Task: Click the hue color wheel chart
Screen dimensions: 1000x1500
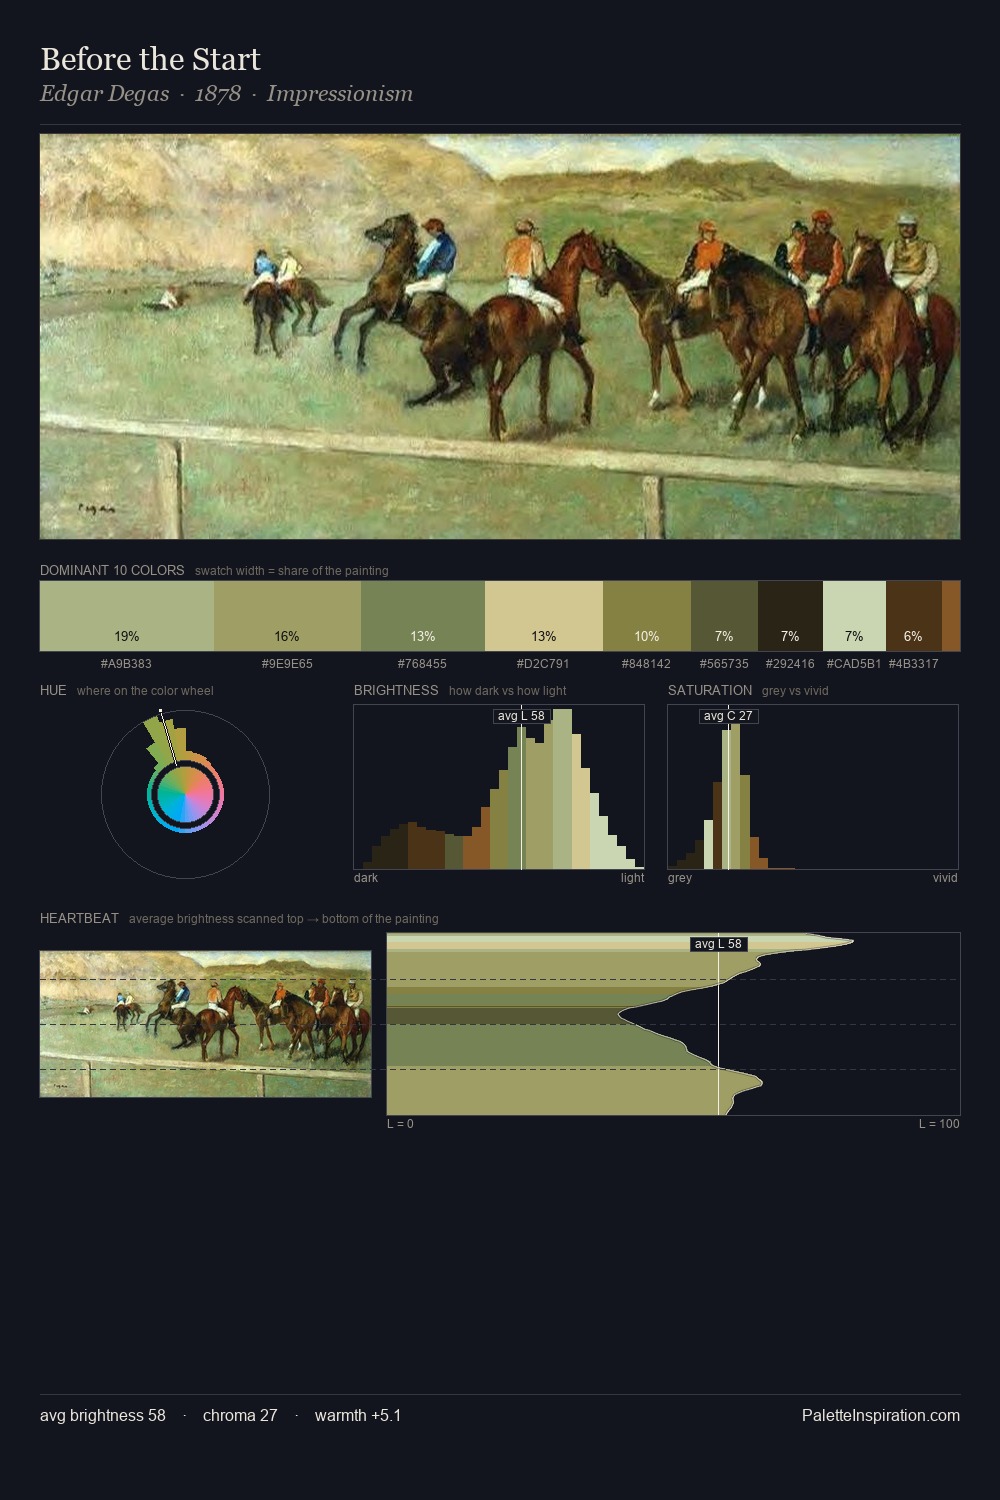Action: 185,795
